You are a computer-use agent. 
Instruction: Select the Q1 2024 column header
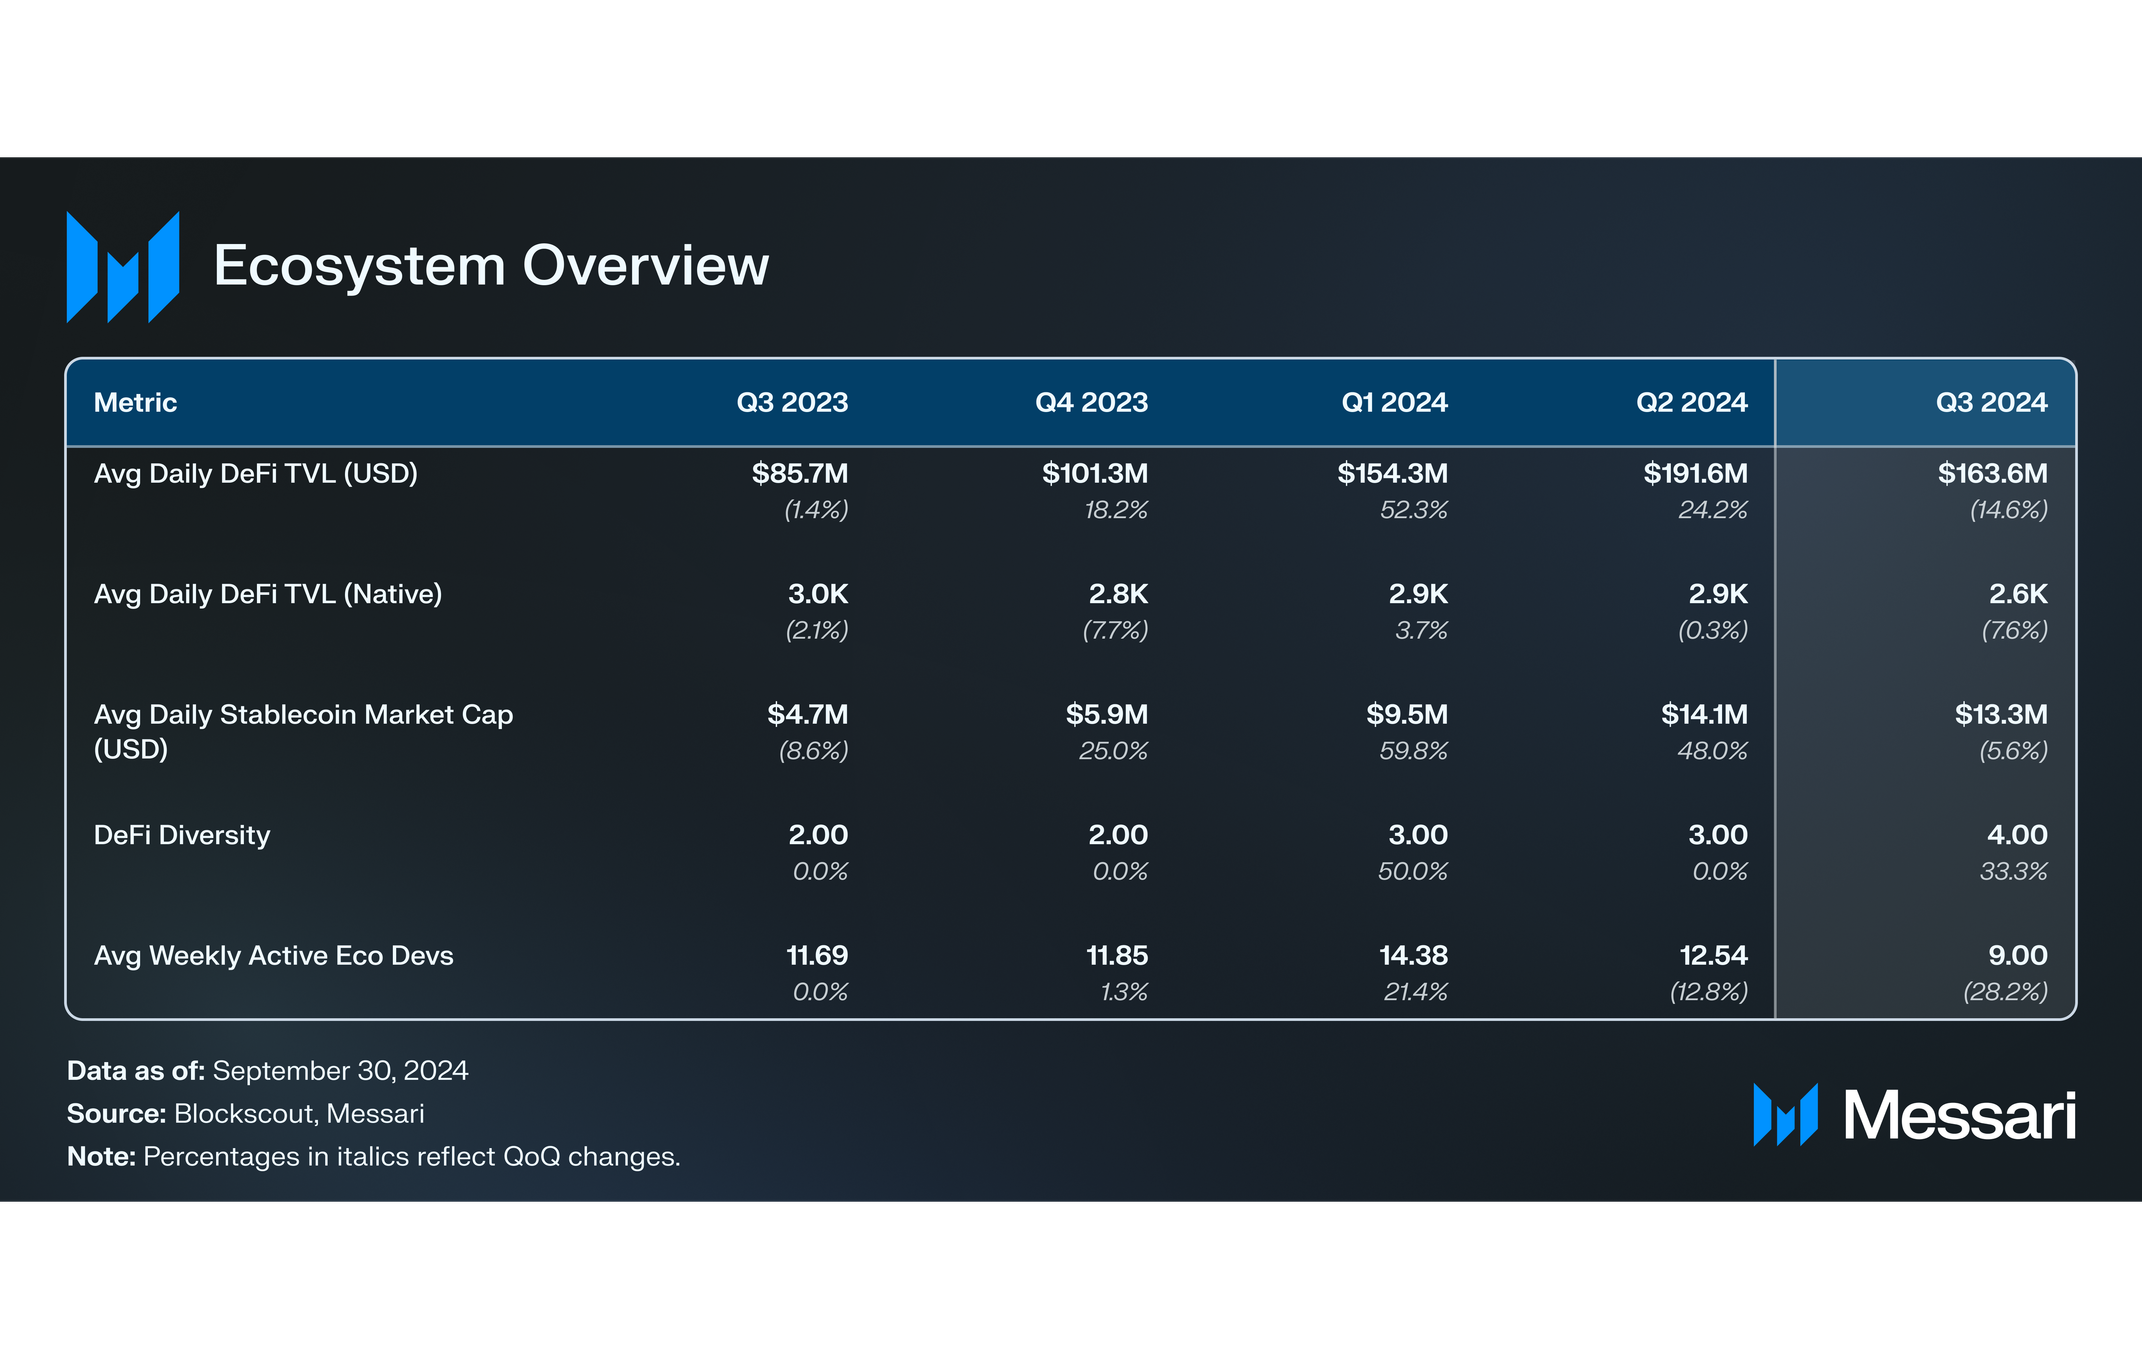(1394, 403)
